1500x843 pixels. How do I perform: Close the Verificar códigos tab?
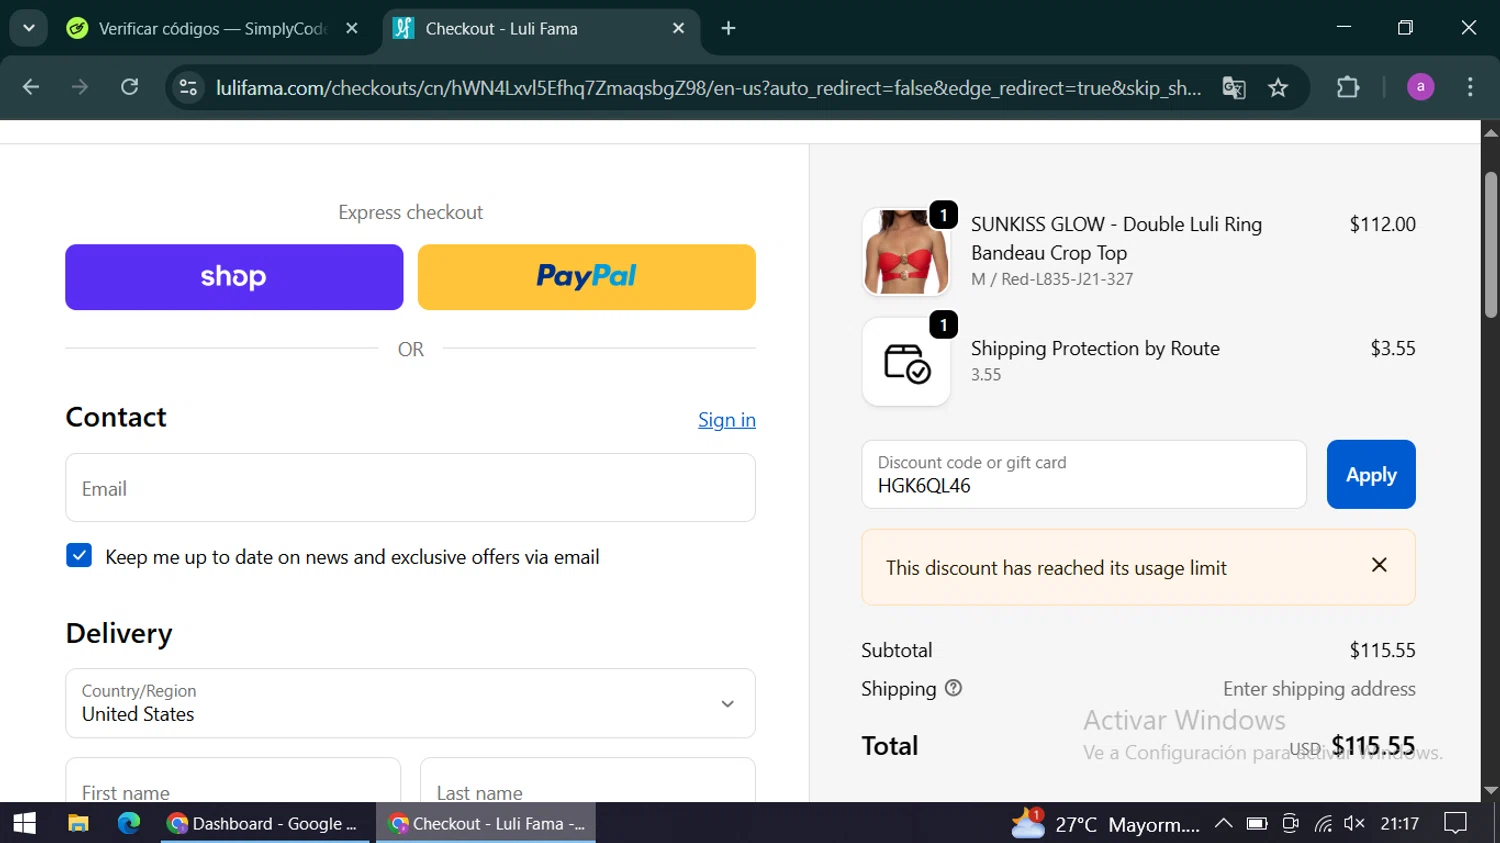click(x=352, y=29)
